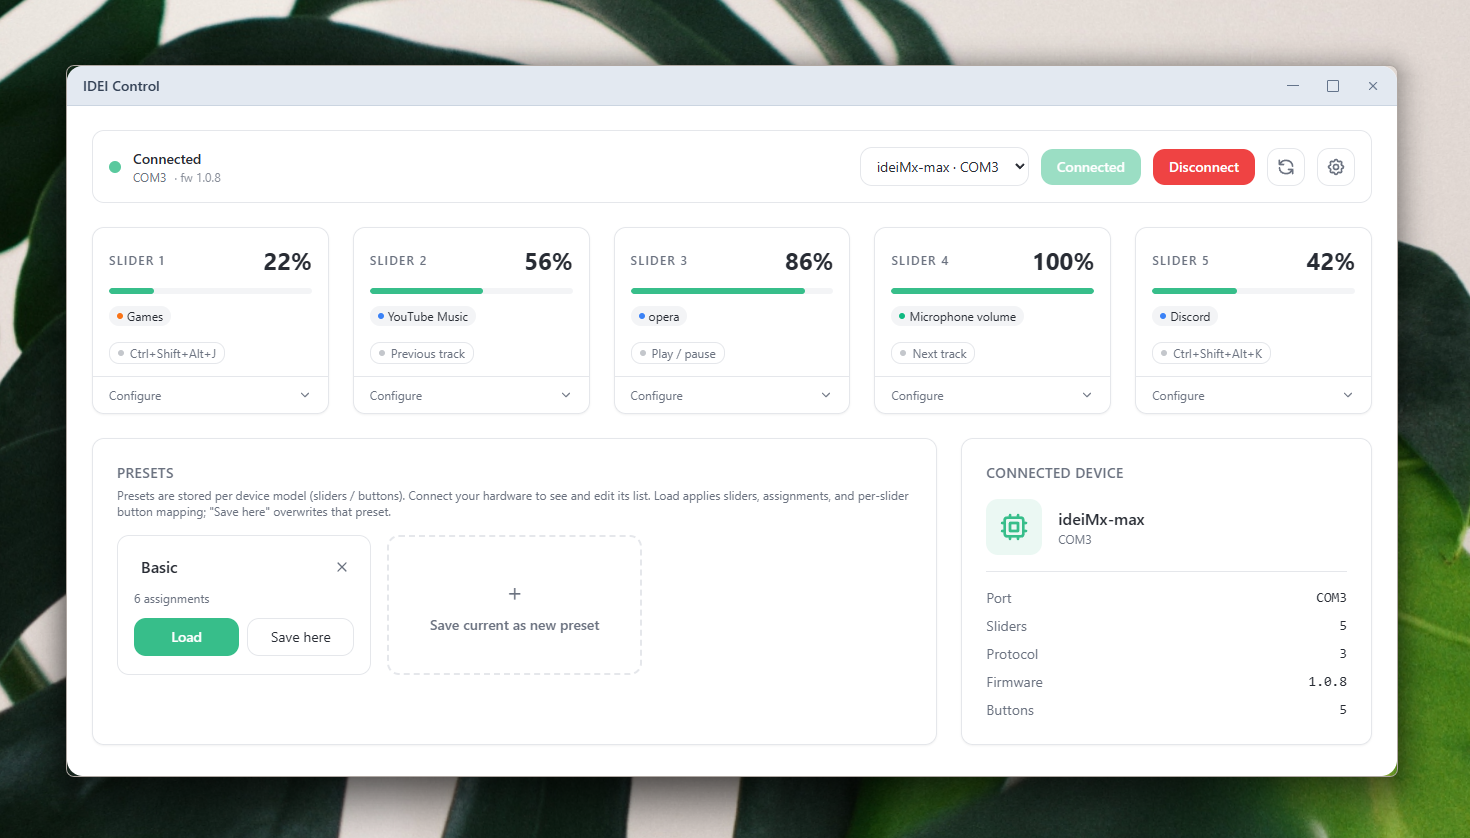
Task: Click the Next track mapping tag
Action: (933, 354)
